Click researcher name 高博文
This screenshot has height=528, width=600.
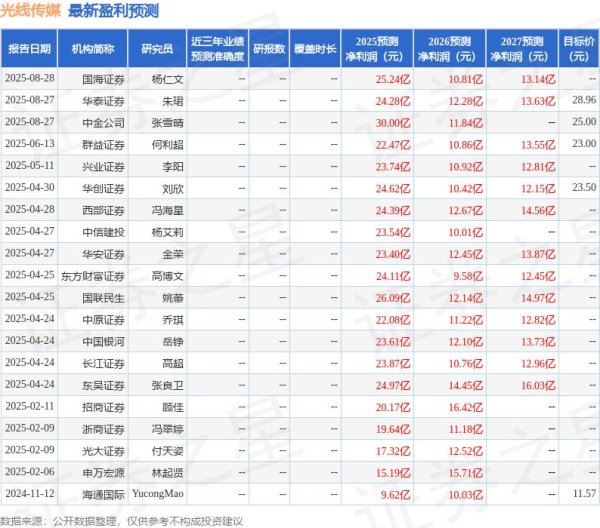click(168, 276)
